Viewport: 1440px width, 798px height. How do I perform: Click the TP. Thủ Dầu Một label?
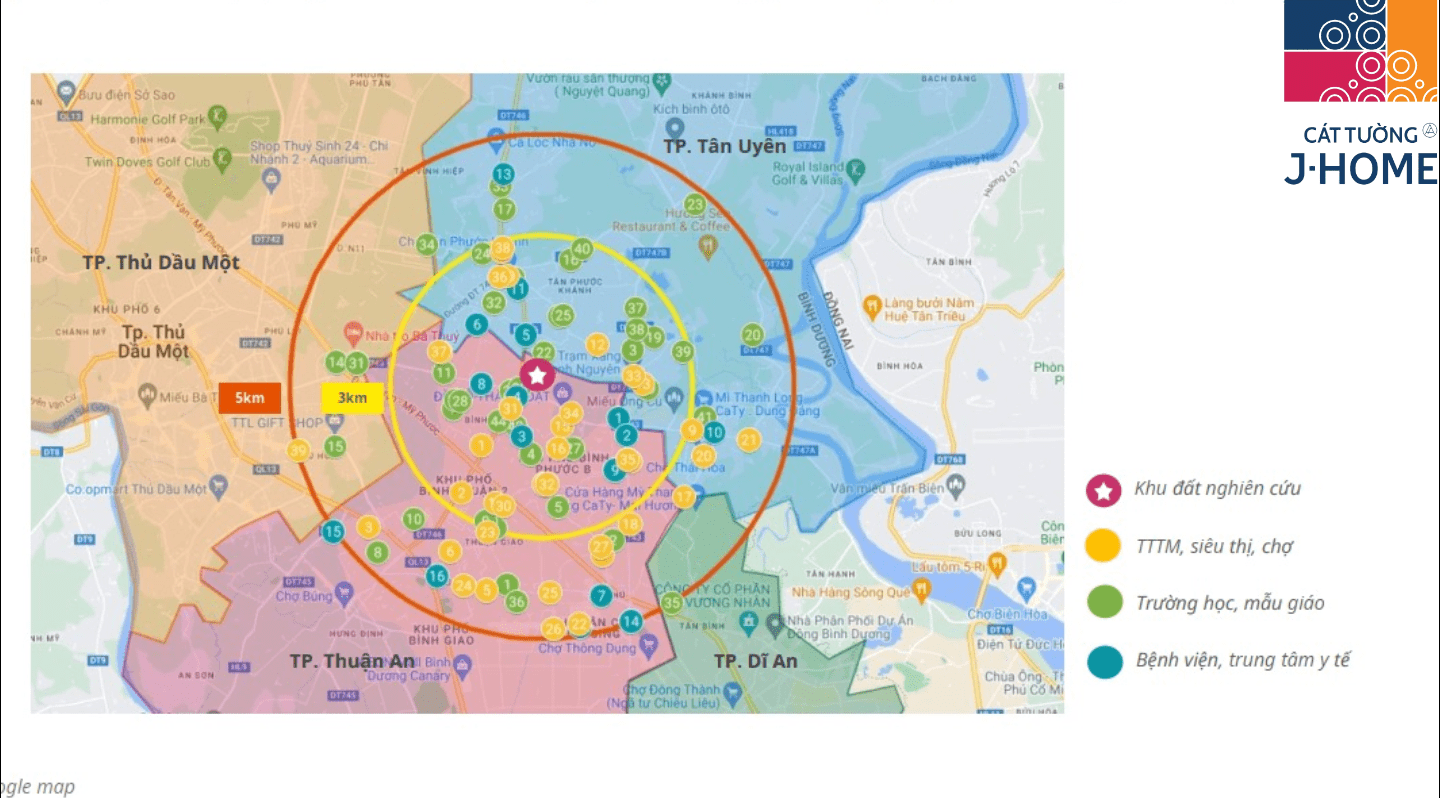(161, 262)
